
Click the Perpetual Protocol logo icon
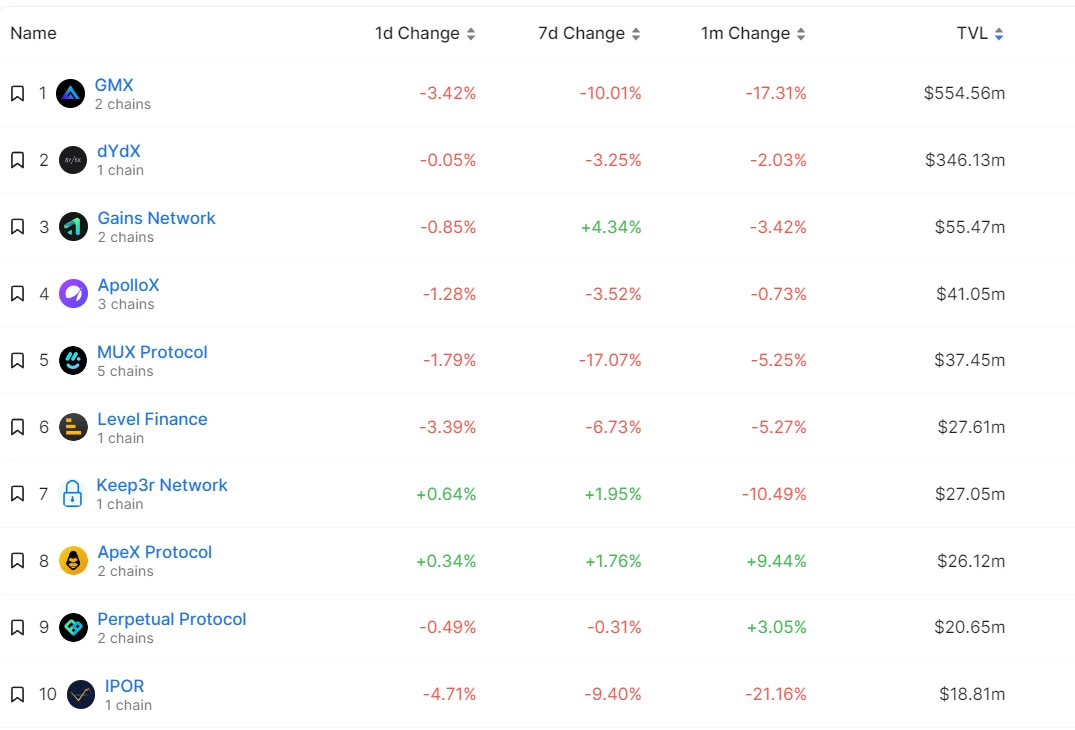(x=73, y=627)
